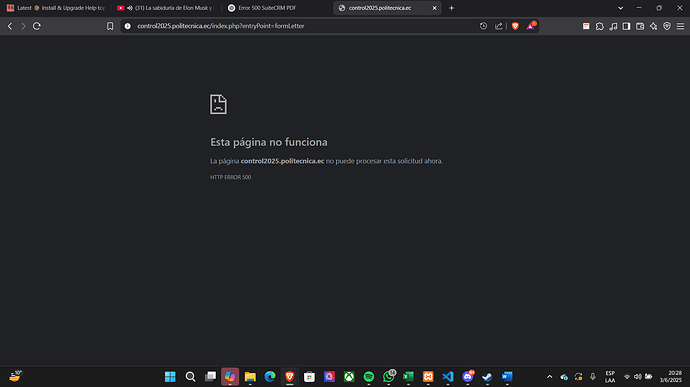Click the address bar URL field
Screen dimensions: 690x387
(x=304, y=26)
